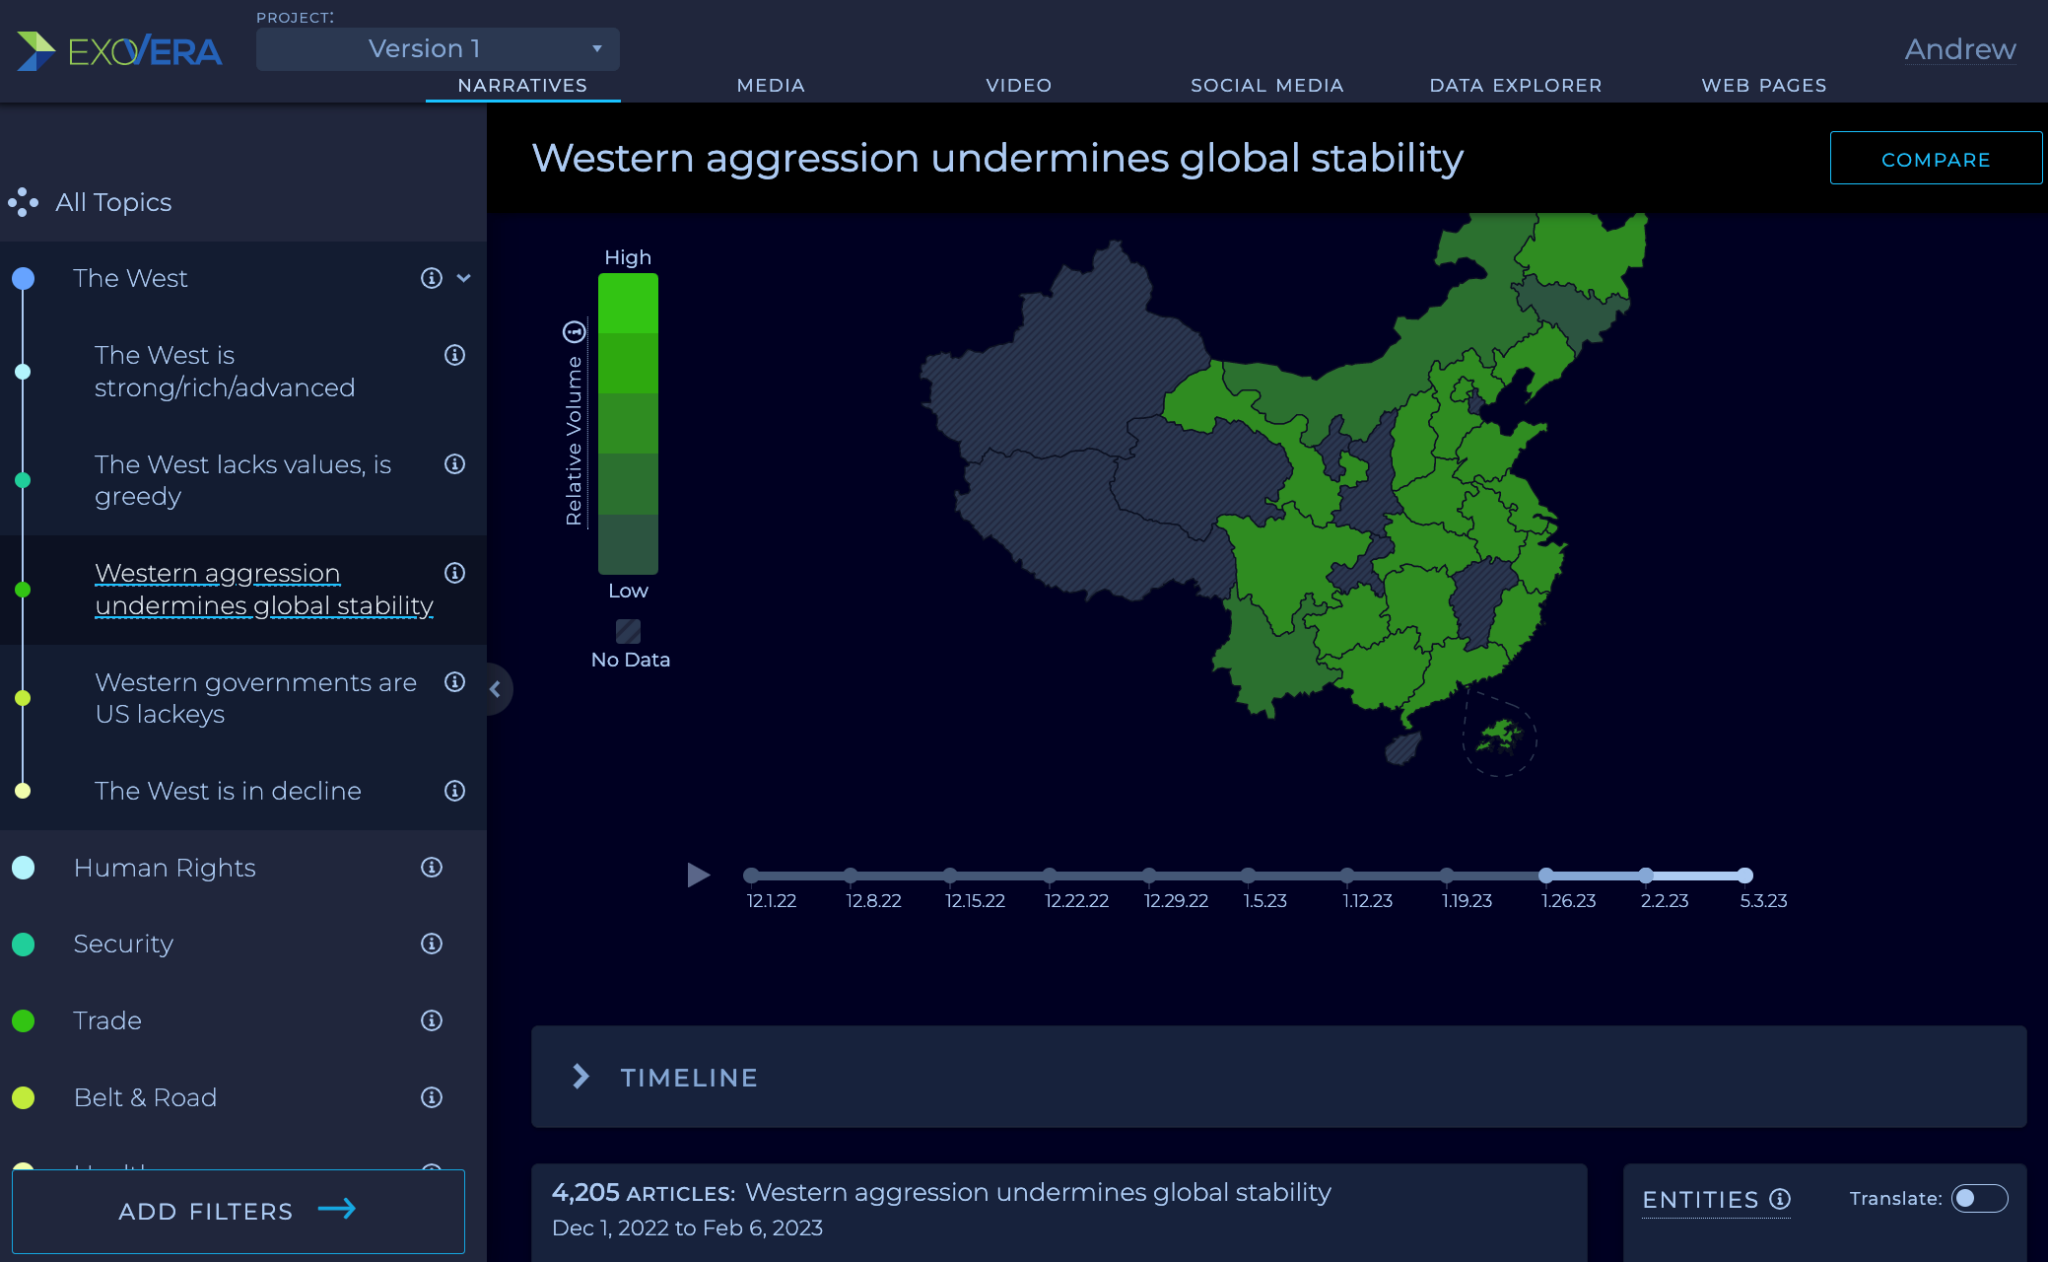2048x1262 pixels.
Task: Open the Version 1 project dropdown
Action: pos(437,49)
